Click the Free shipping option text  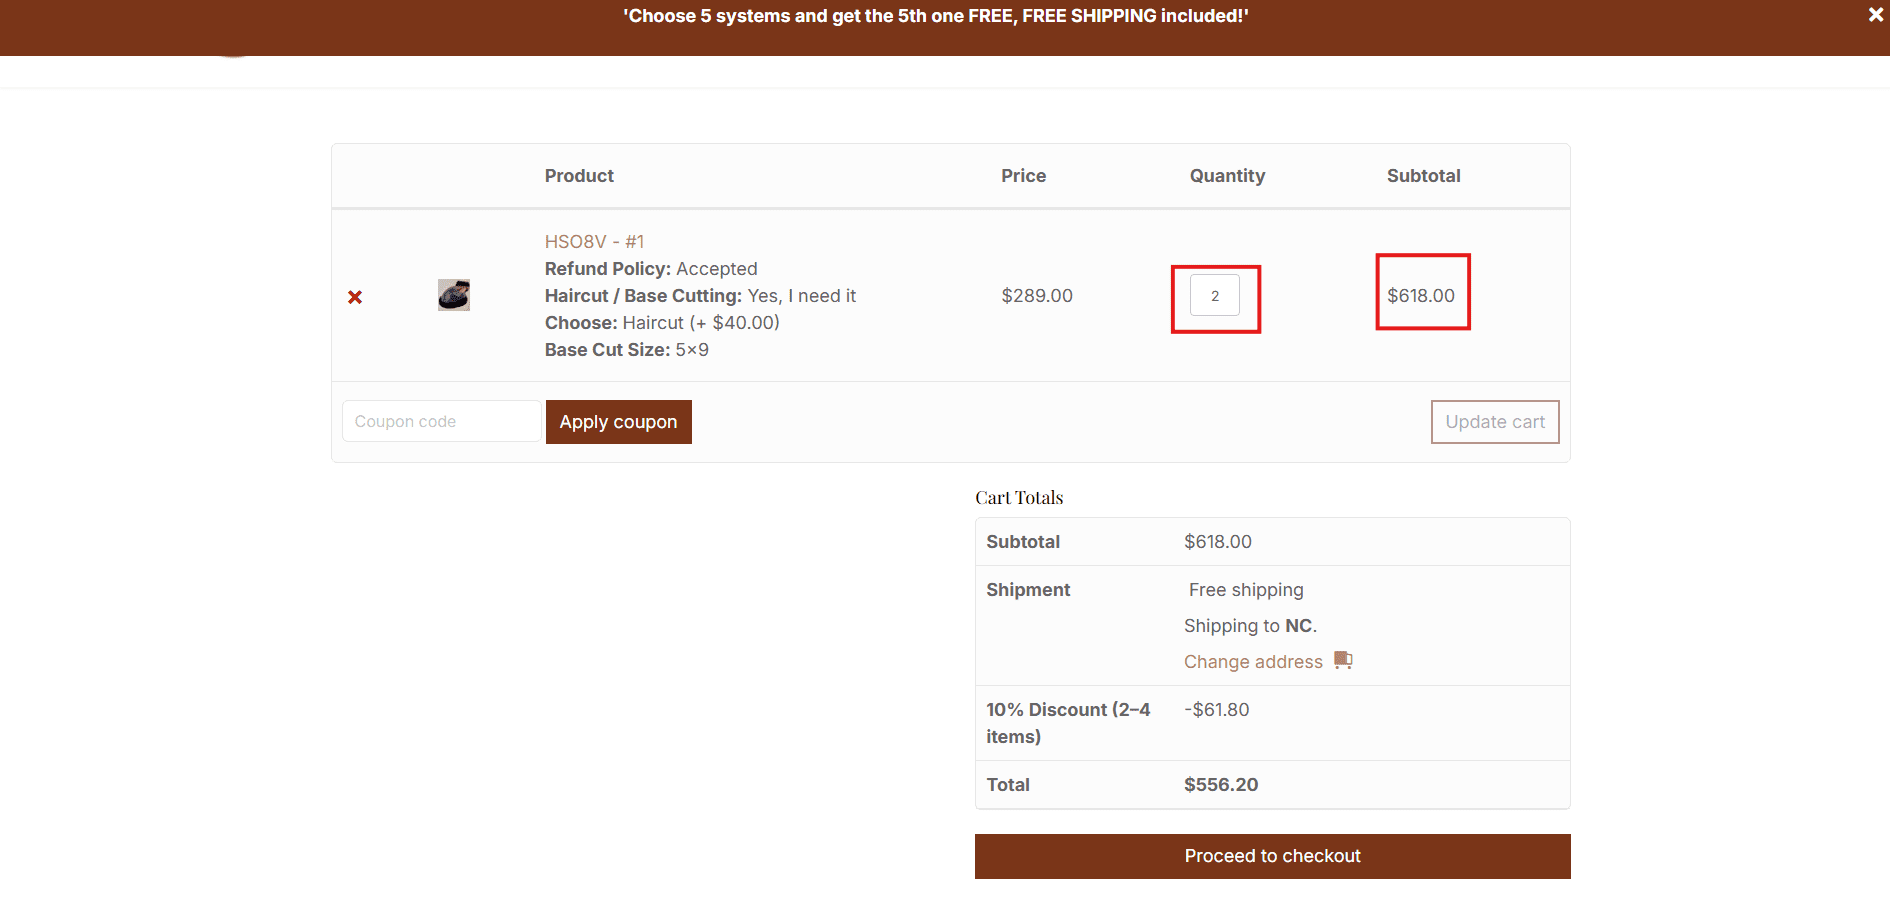[x=1246, y=590]
